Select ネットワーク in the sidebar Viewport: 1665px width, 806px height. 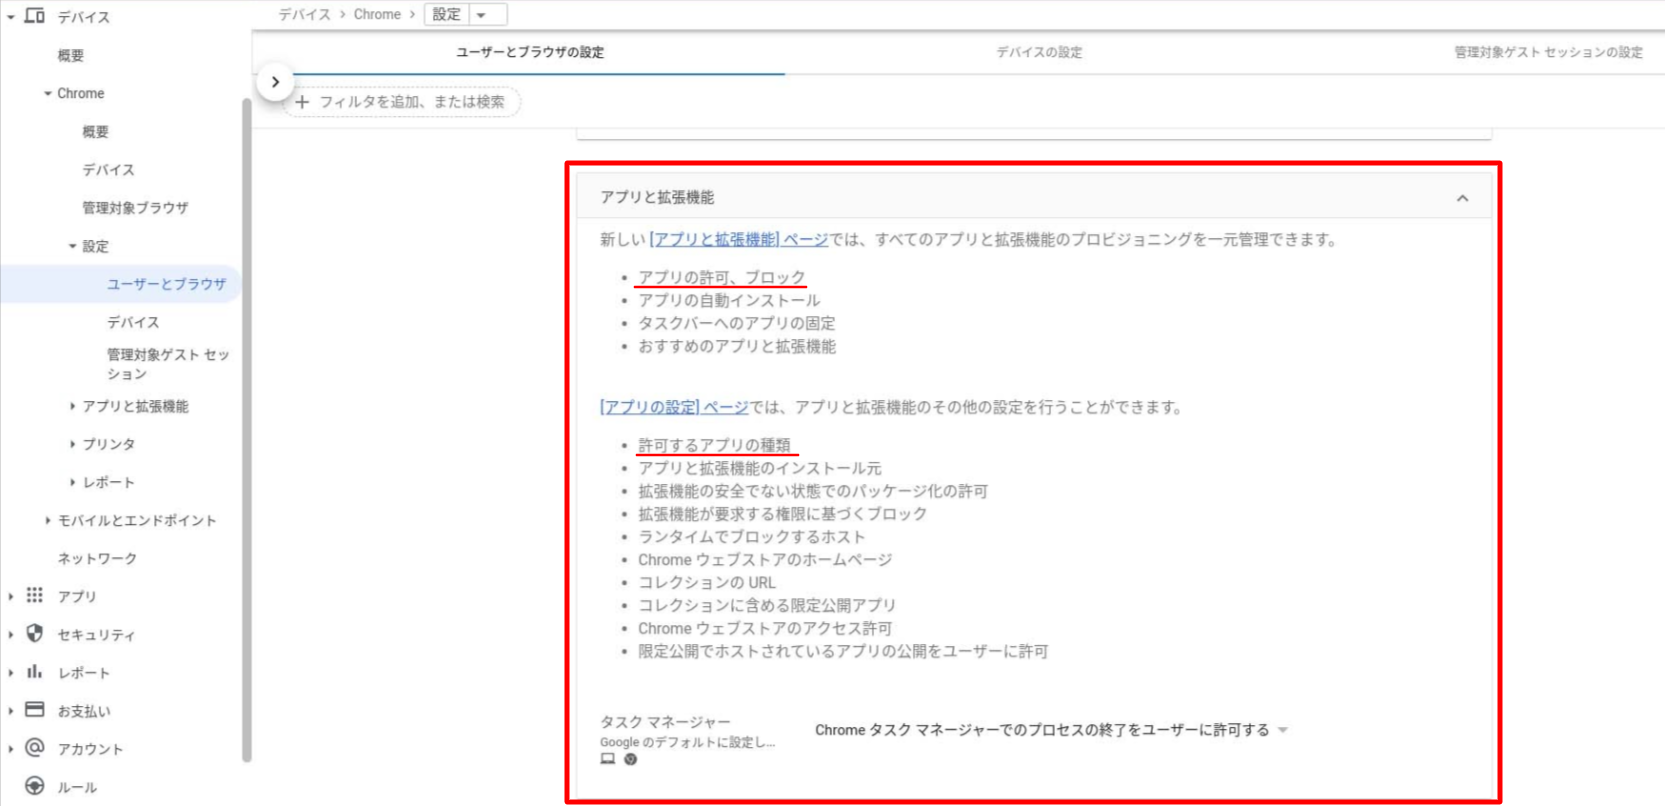pos(97,558)
